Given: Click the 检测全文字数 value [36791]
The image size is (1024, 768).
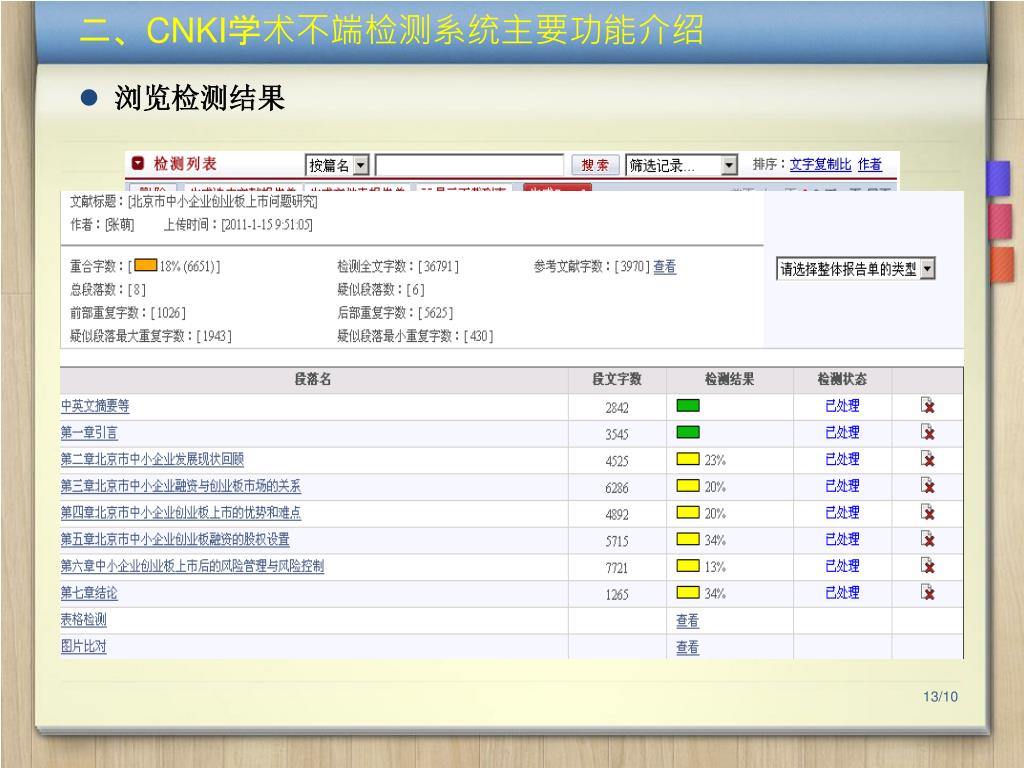Looking at the screenshot, I should [438, 266].
